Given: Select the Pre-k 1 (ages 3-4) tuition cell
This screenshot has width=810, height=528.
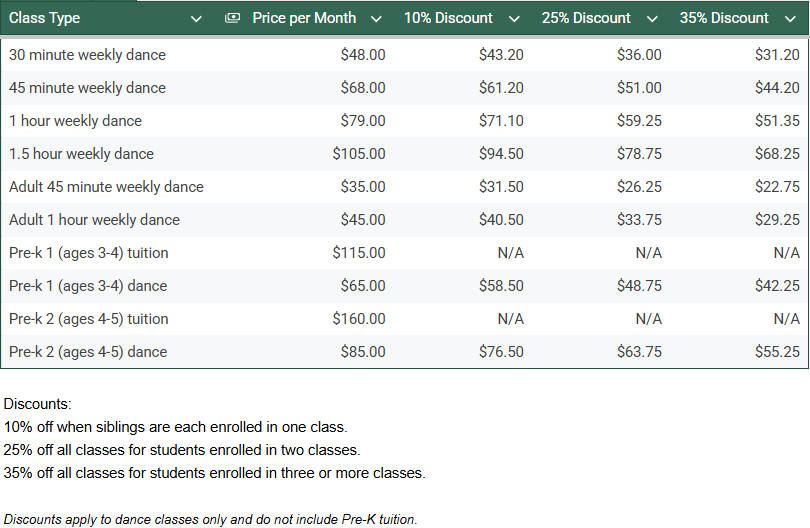Looking at the screenshot, I should tap(88, 253).
